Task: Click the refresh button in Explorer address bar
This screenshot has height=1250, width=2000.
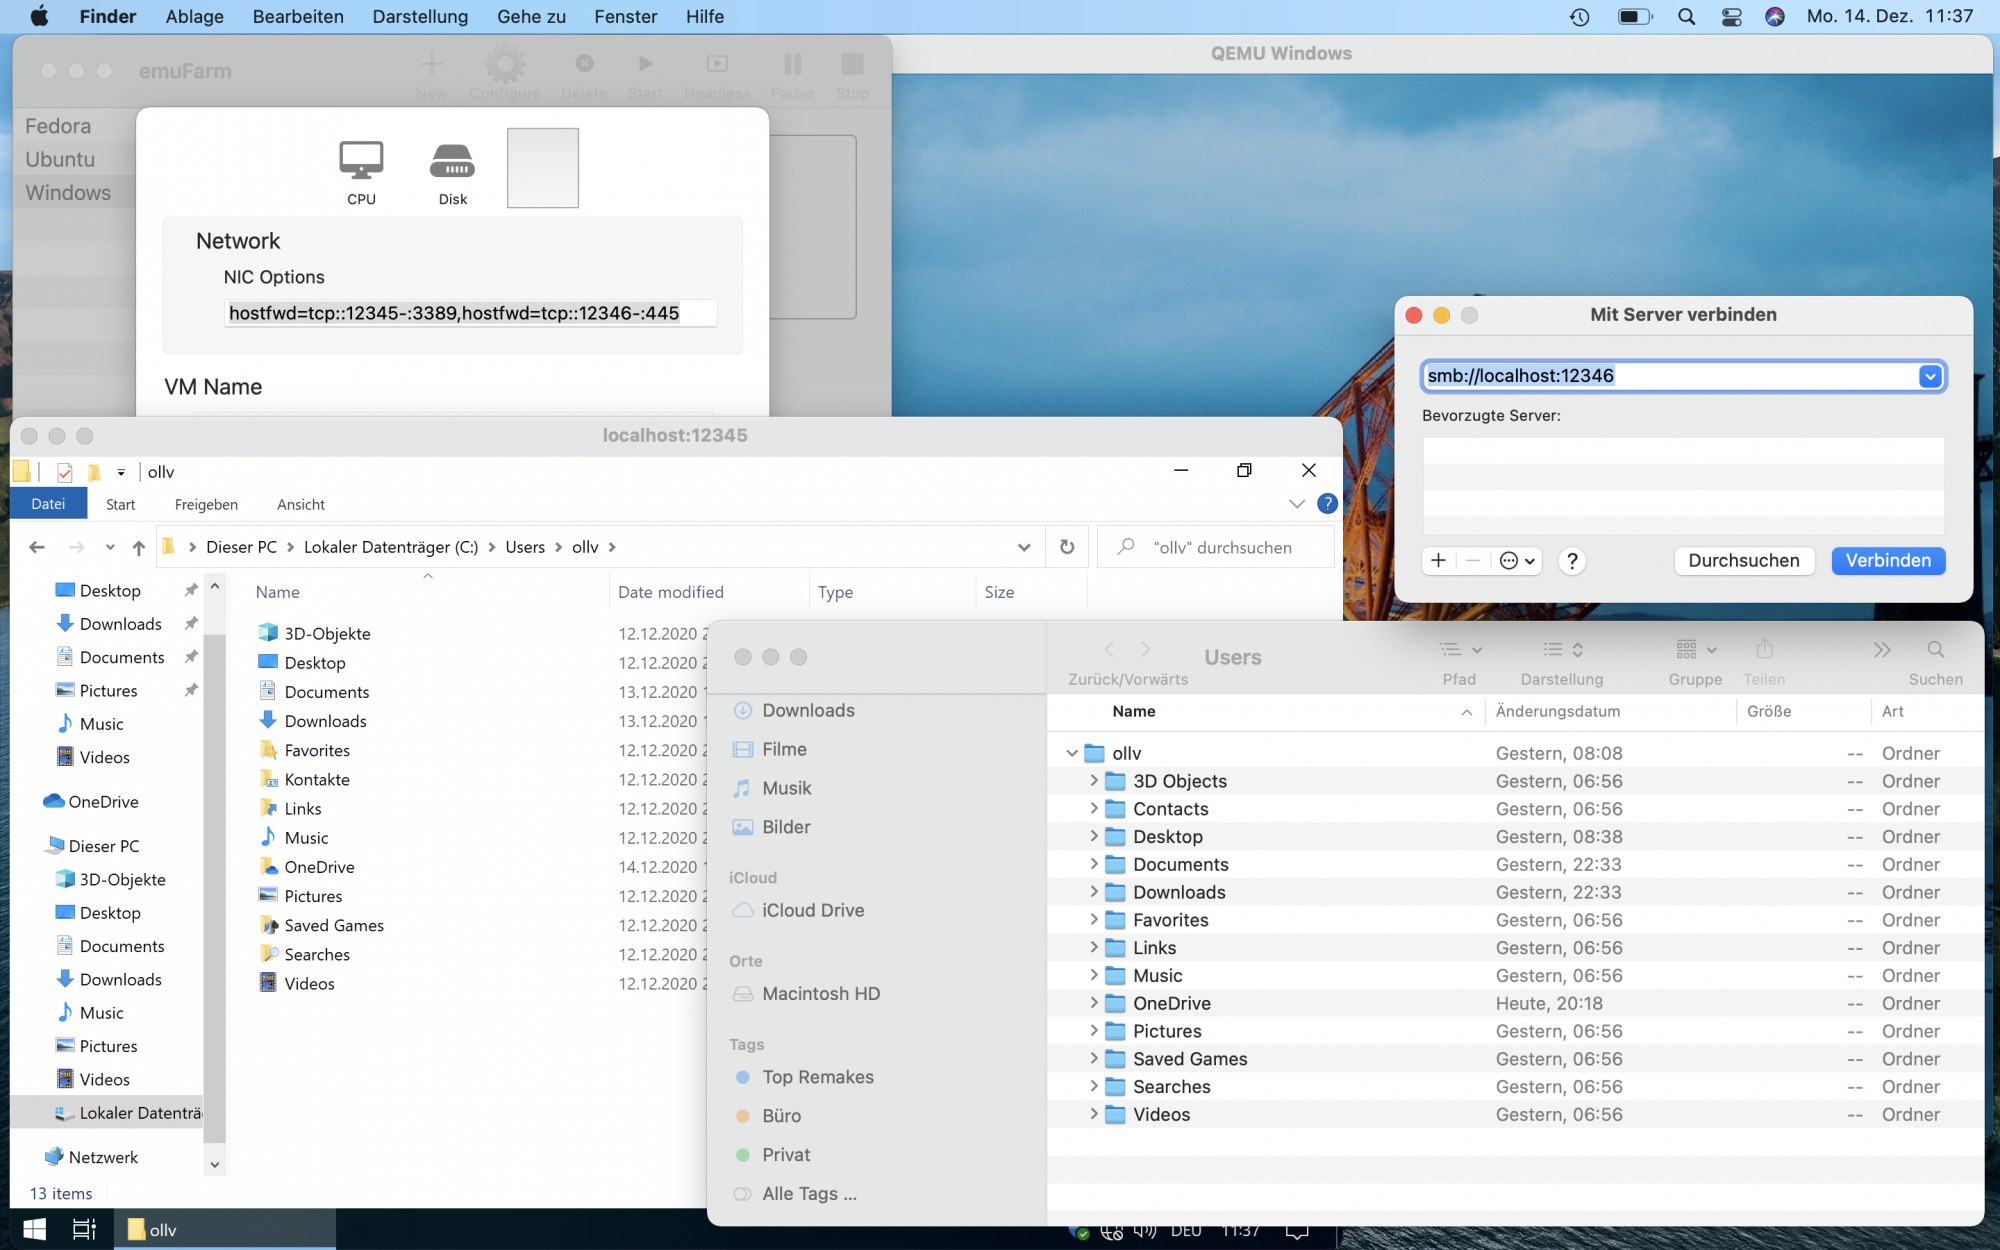Action: tap(1067, 547)
